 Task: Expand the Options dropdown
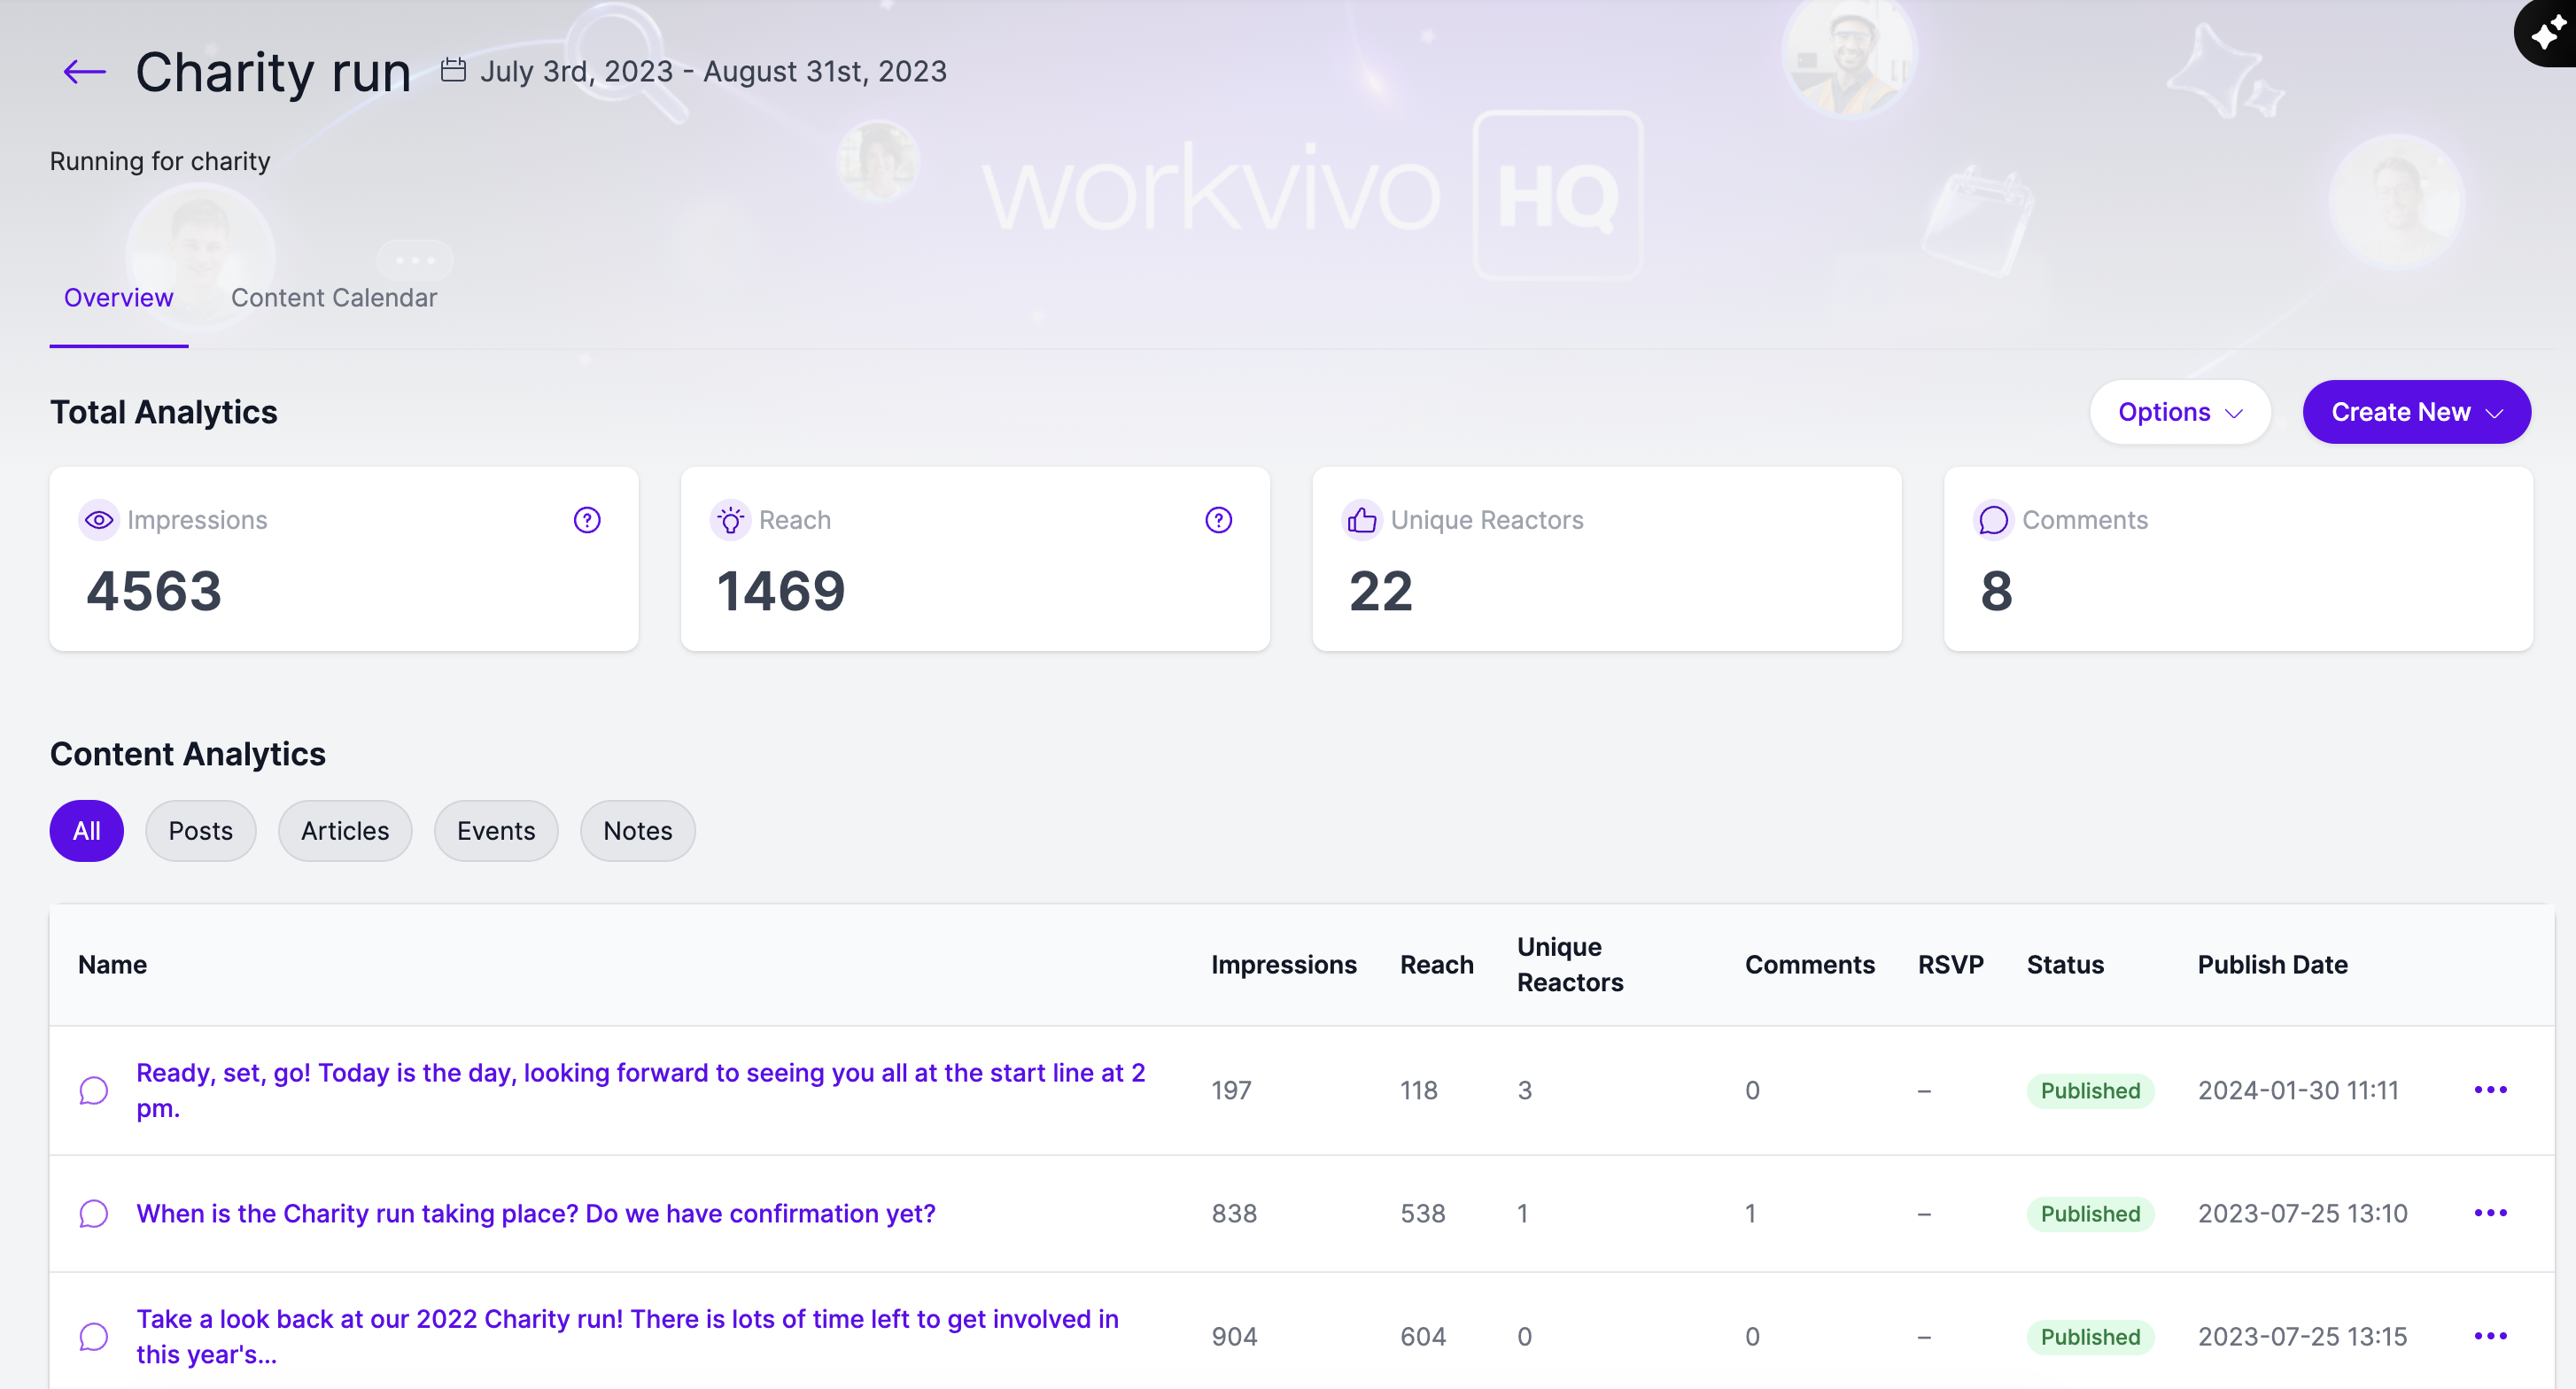[x=2180, y=412]
